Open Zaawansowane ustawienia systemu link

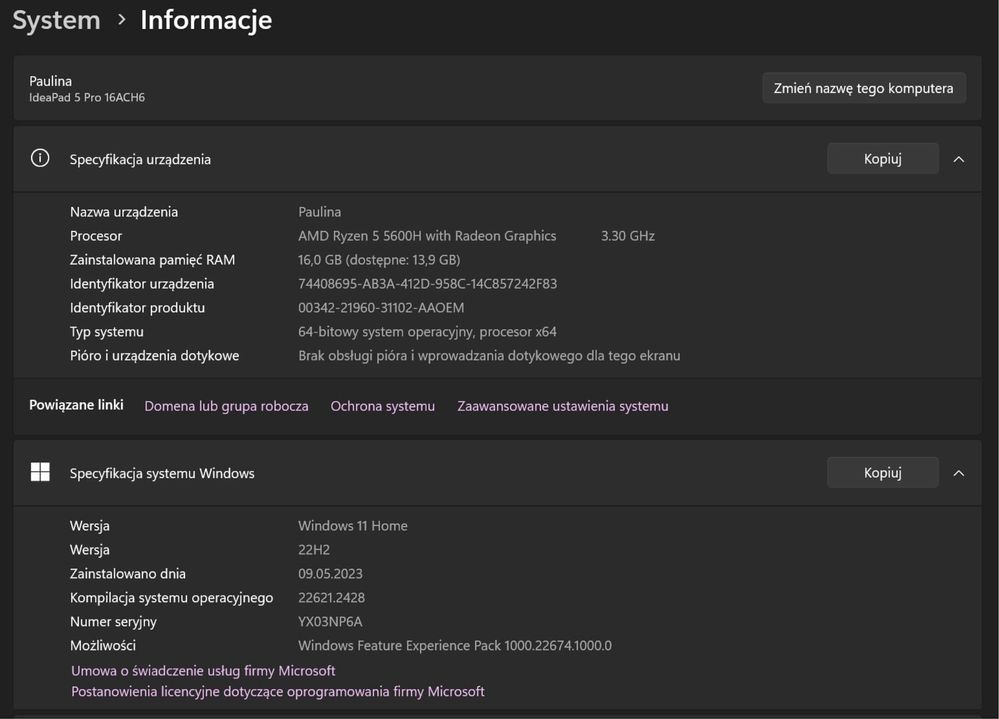coord(563,406)
